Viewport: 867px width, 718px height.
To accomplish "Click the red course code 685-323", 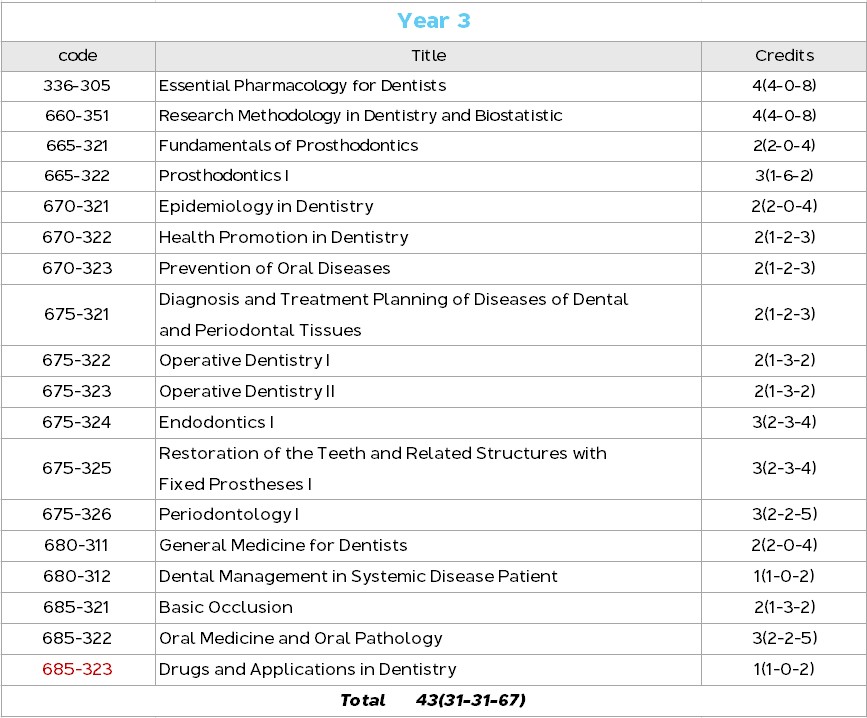I will coord(78,669).
